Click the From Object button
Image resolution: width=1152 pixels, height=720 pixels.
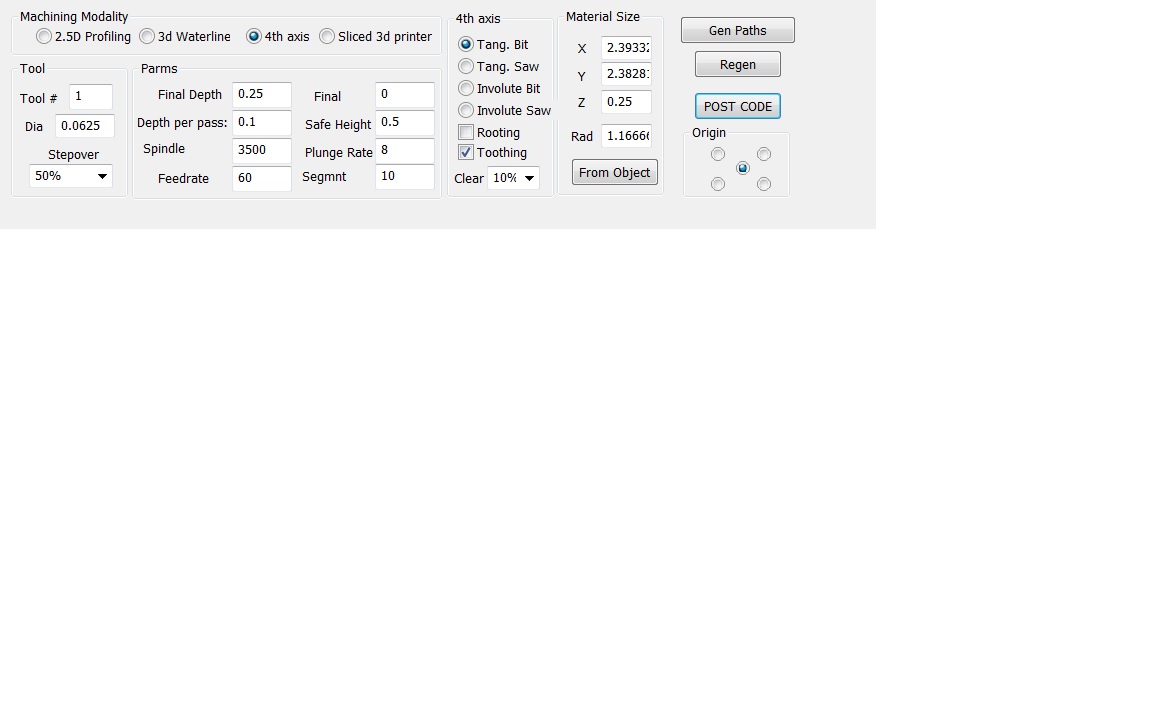[614, 173]
